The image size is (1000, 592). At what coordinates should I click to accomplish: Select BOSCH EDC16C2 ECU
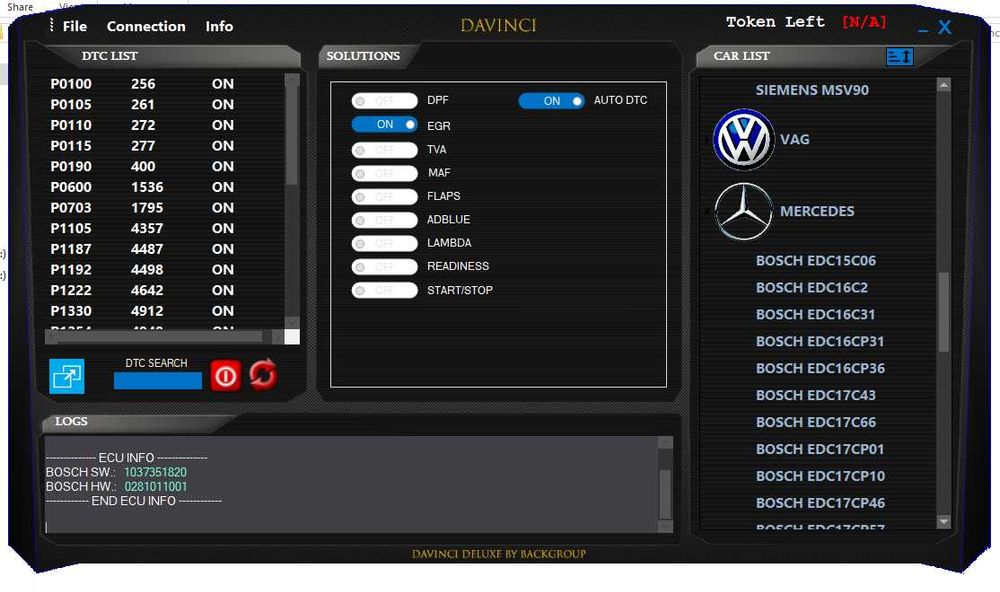(811, 287)
